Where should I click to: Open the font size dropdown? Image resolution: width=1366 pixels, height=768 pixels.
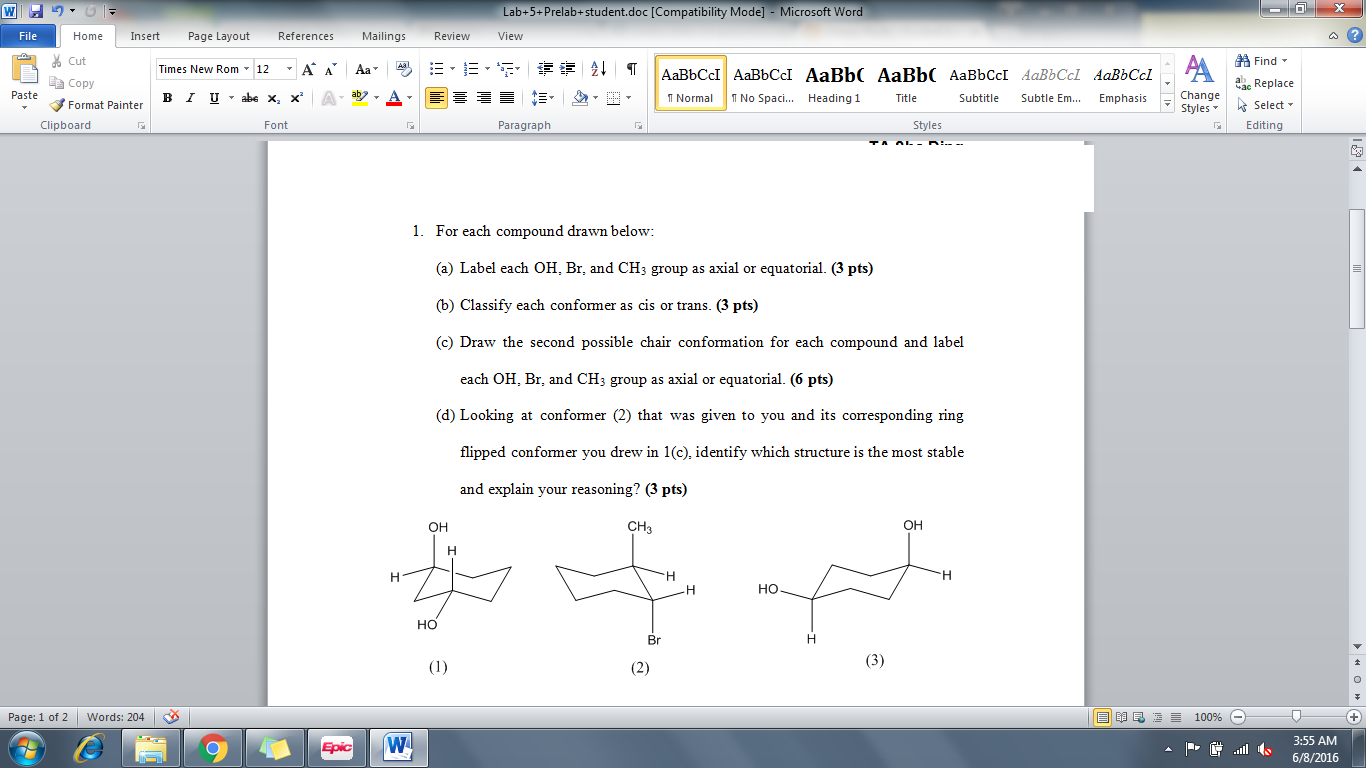(x=288, y=69)
